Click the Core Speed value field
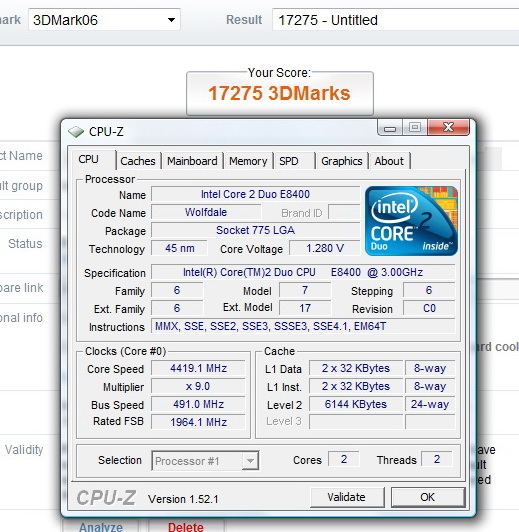The width and height of the screenshot is (519, 532). [198, 368]
